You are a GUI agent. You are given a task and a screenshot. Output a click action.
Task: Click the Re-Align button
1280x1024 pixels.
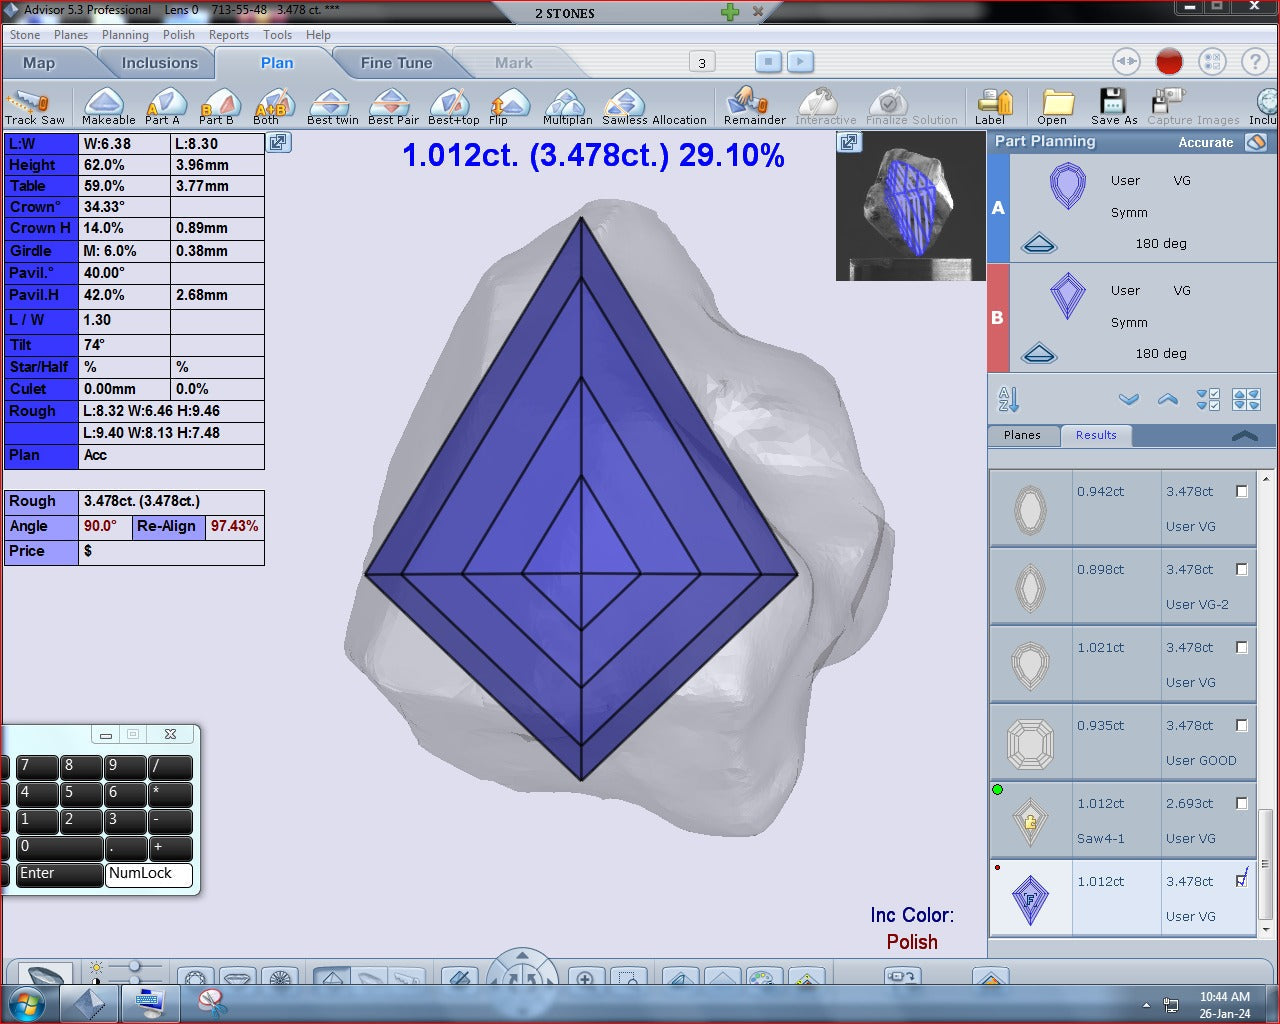167,526
